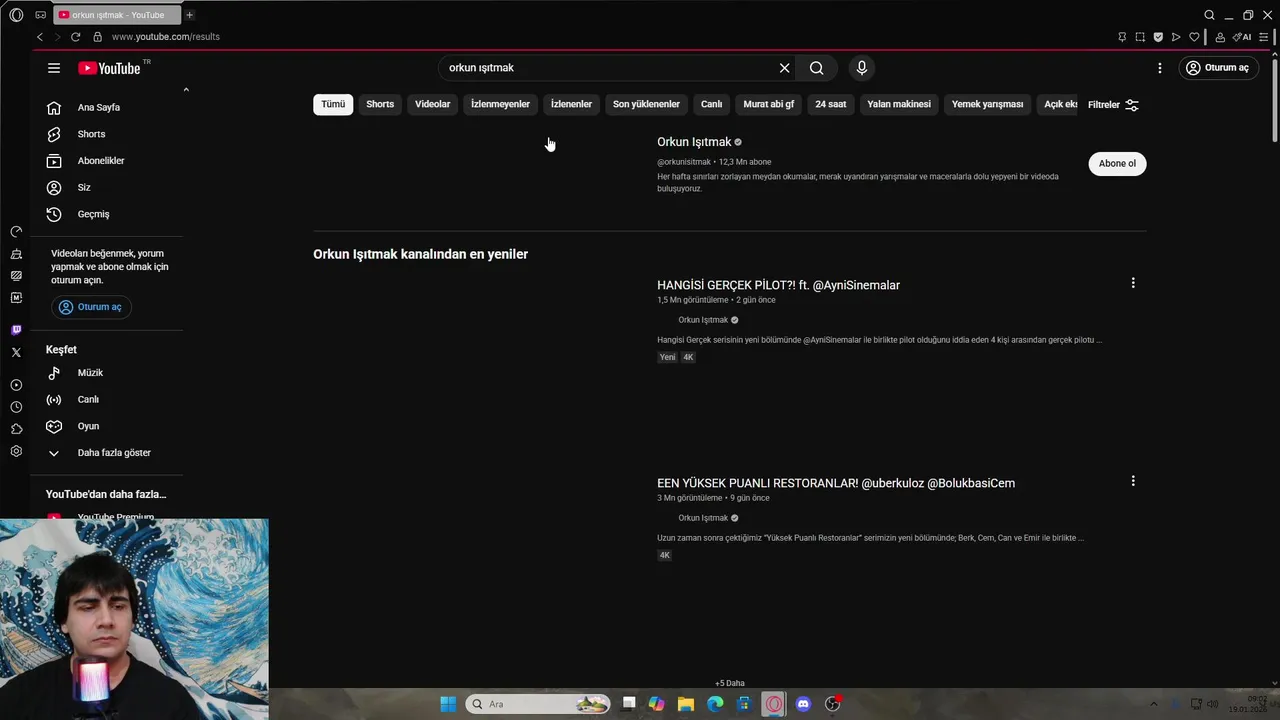Open the Orkun Işıtmak channel title
Viewport: 1280px width, 720px height.
694,142
